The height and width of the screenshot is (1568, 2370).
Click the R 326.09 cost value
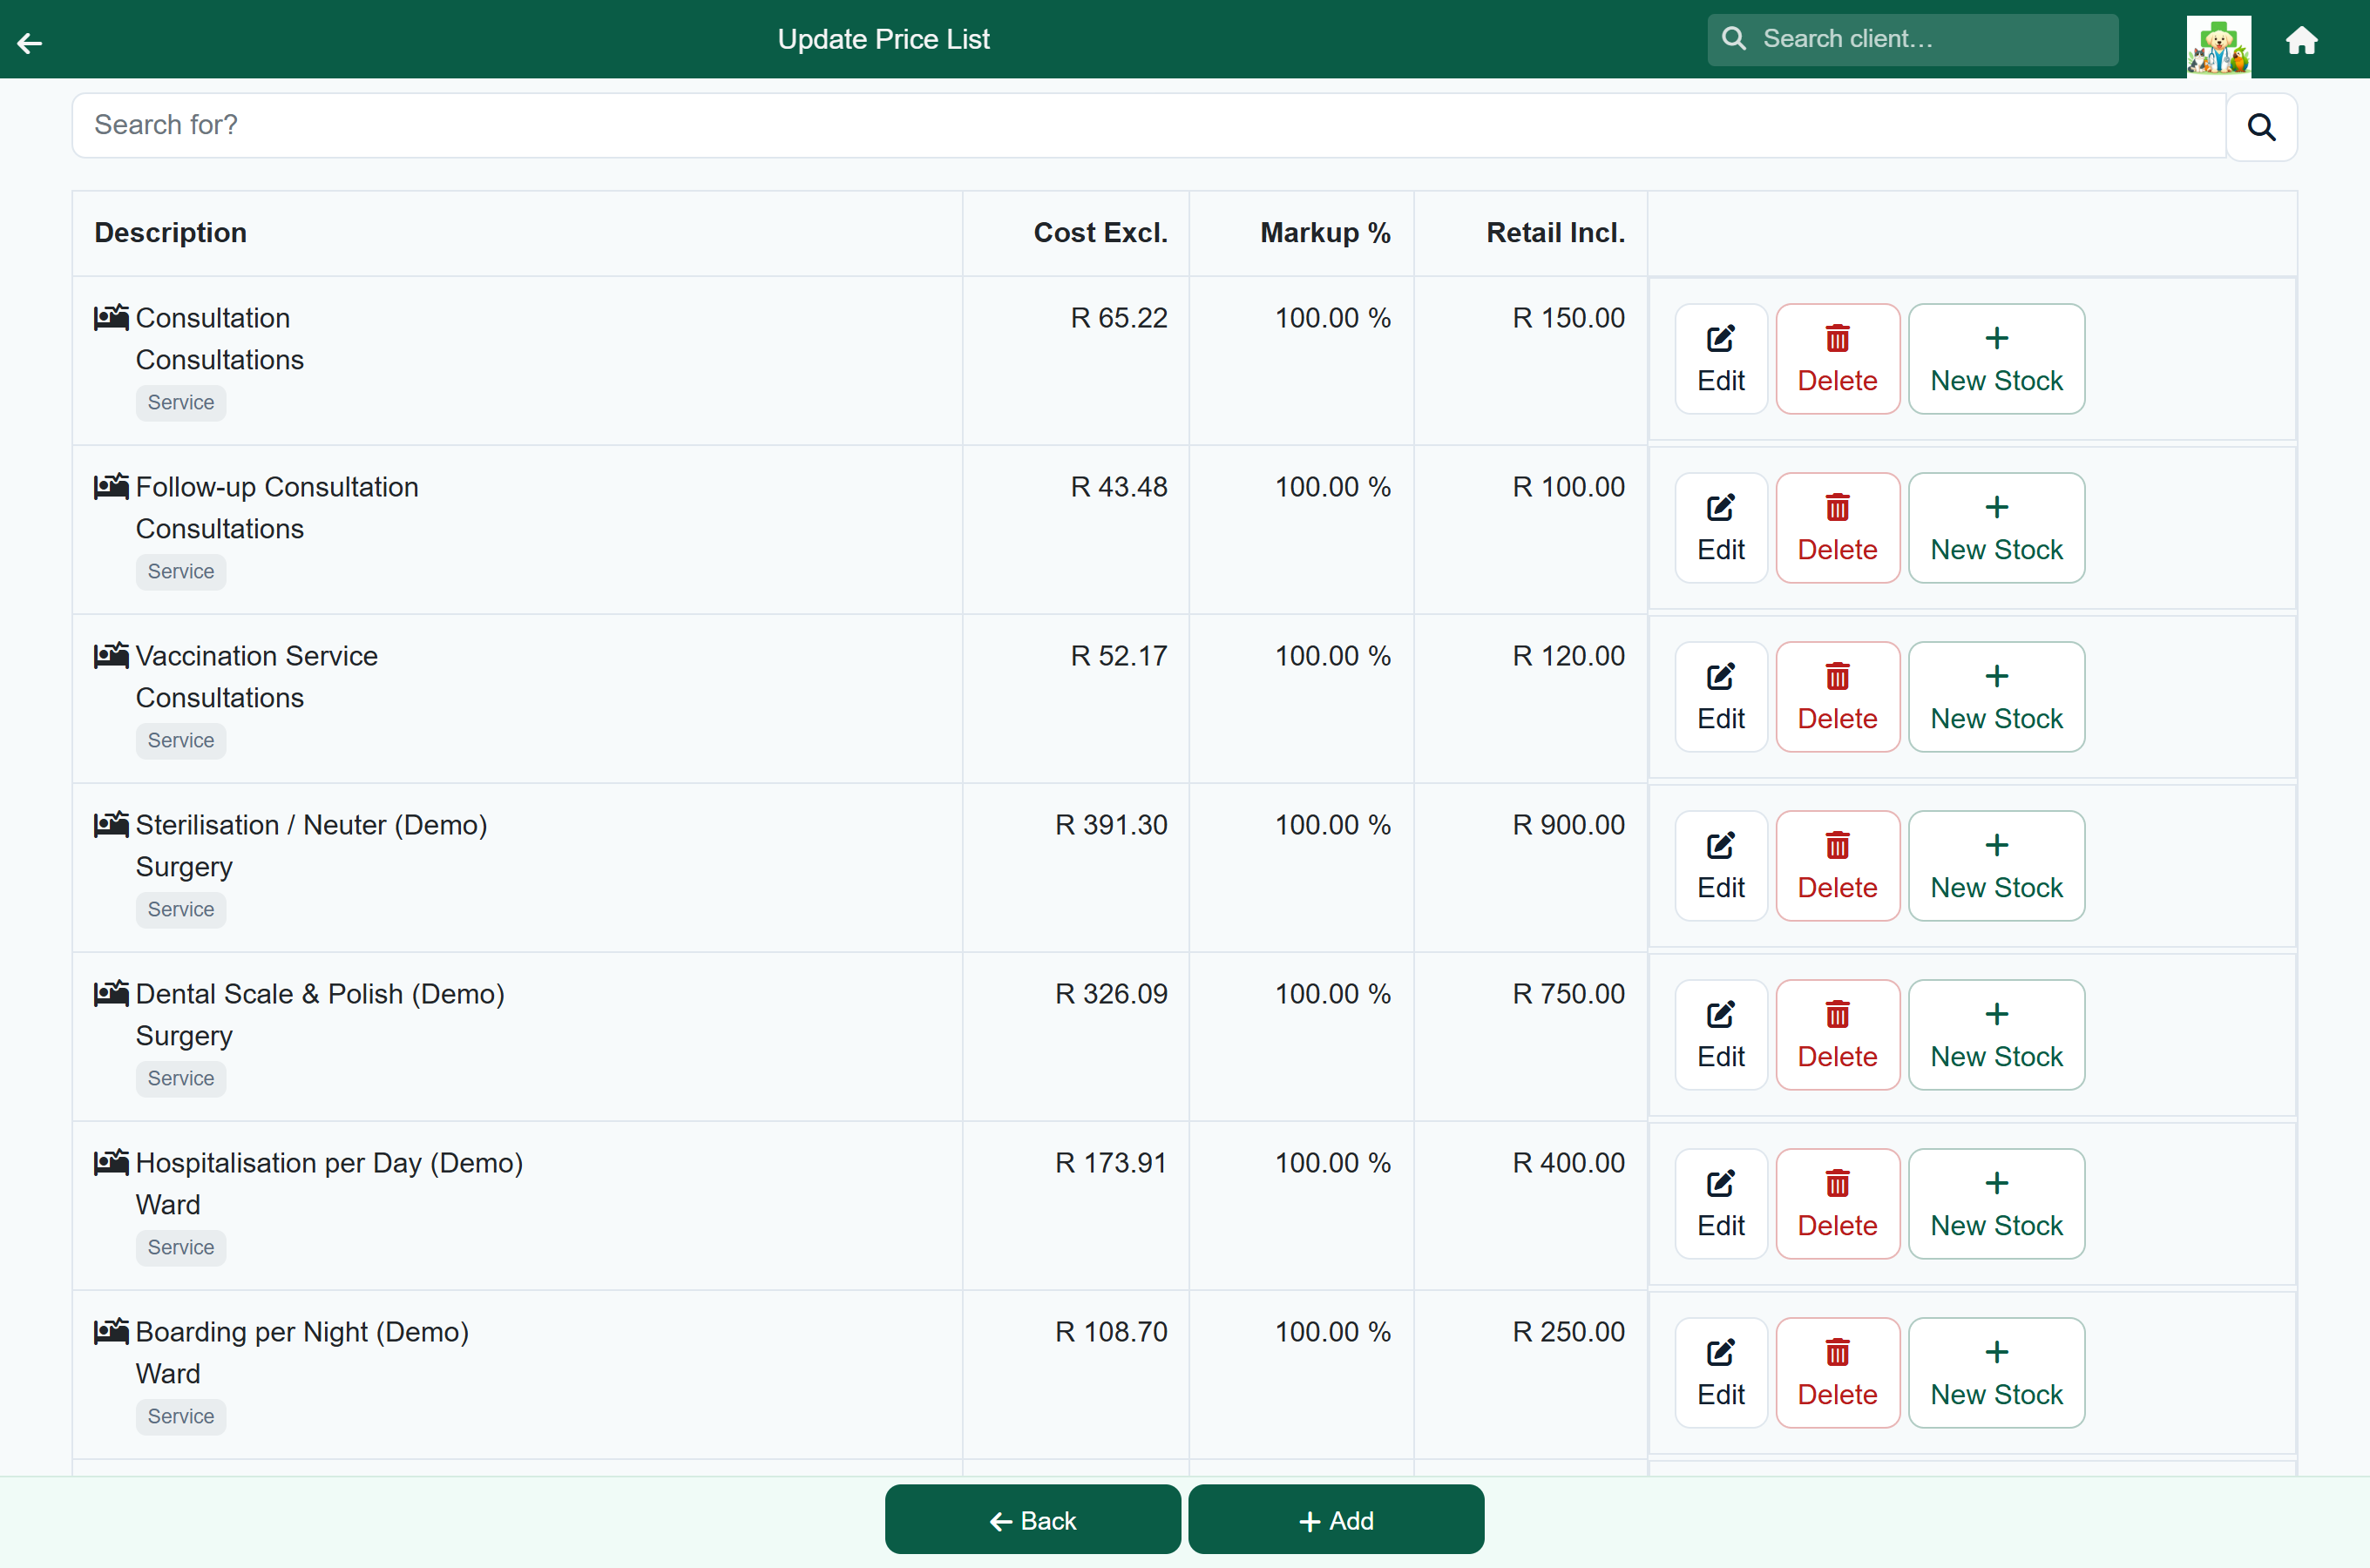tap(1111, 994)
